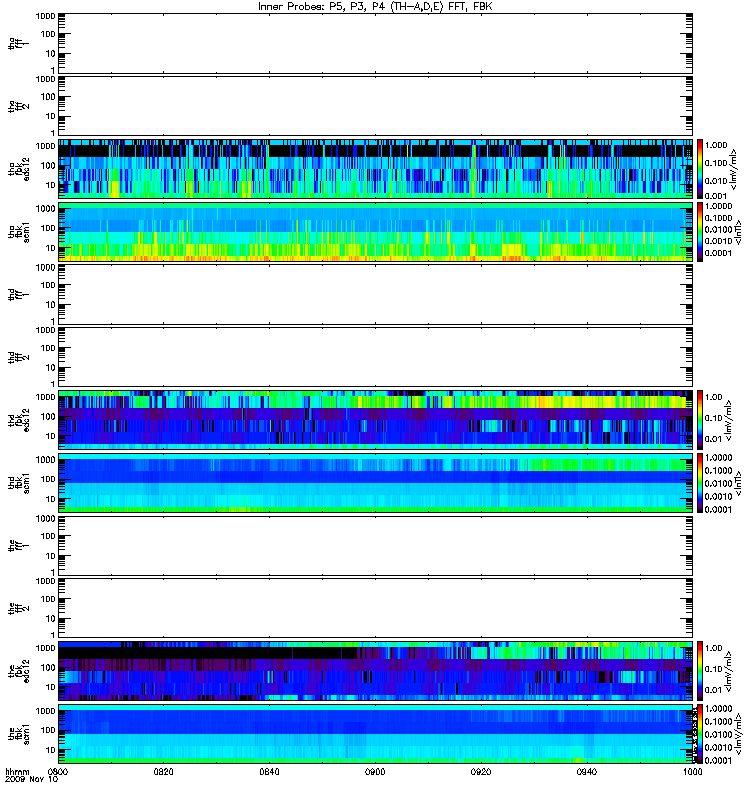The image size is (750, 800).
Task: Click the the fbk edc12 spectrogram panel
Action: point(376,671)
